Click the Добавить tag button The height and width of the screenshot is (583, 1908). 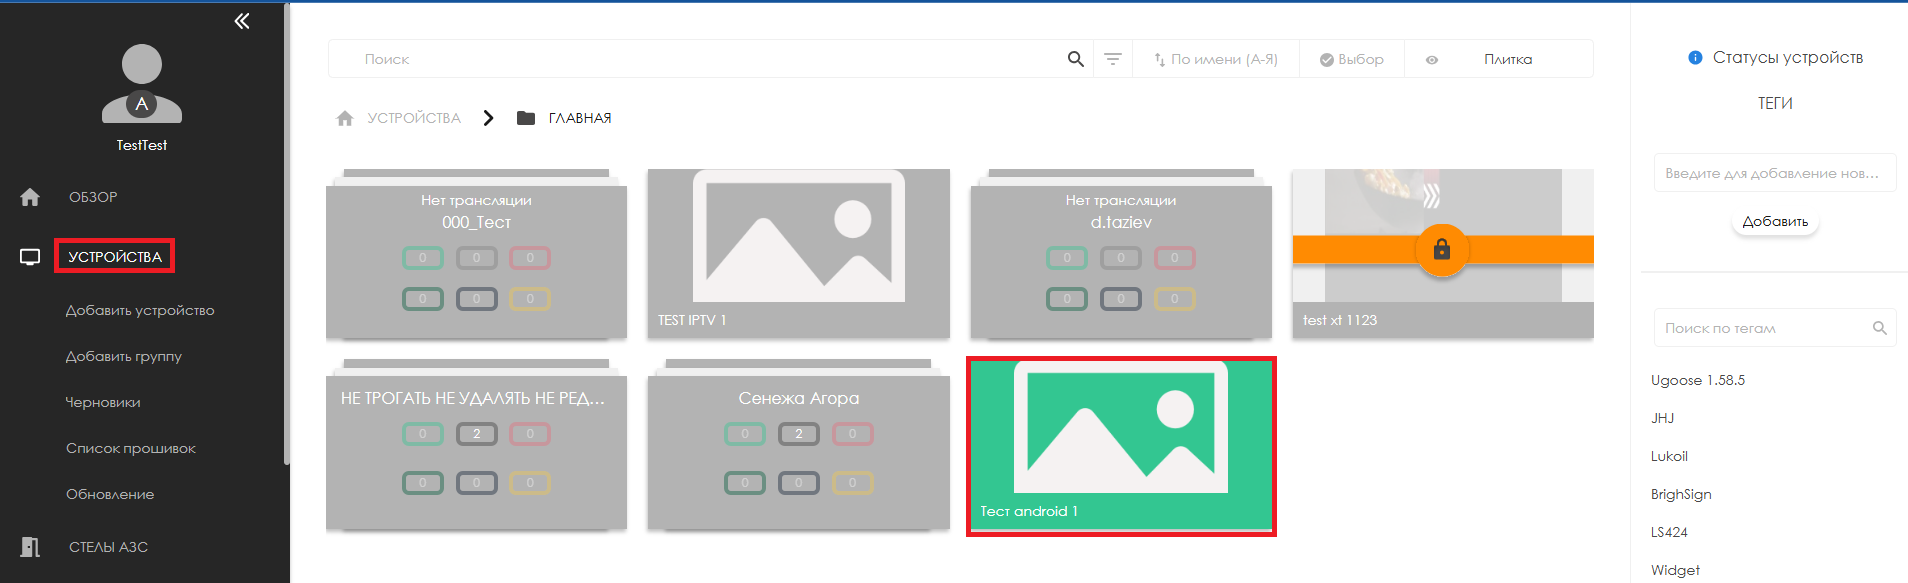[x=1775, y=222]
